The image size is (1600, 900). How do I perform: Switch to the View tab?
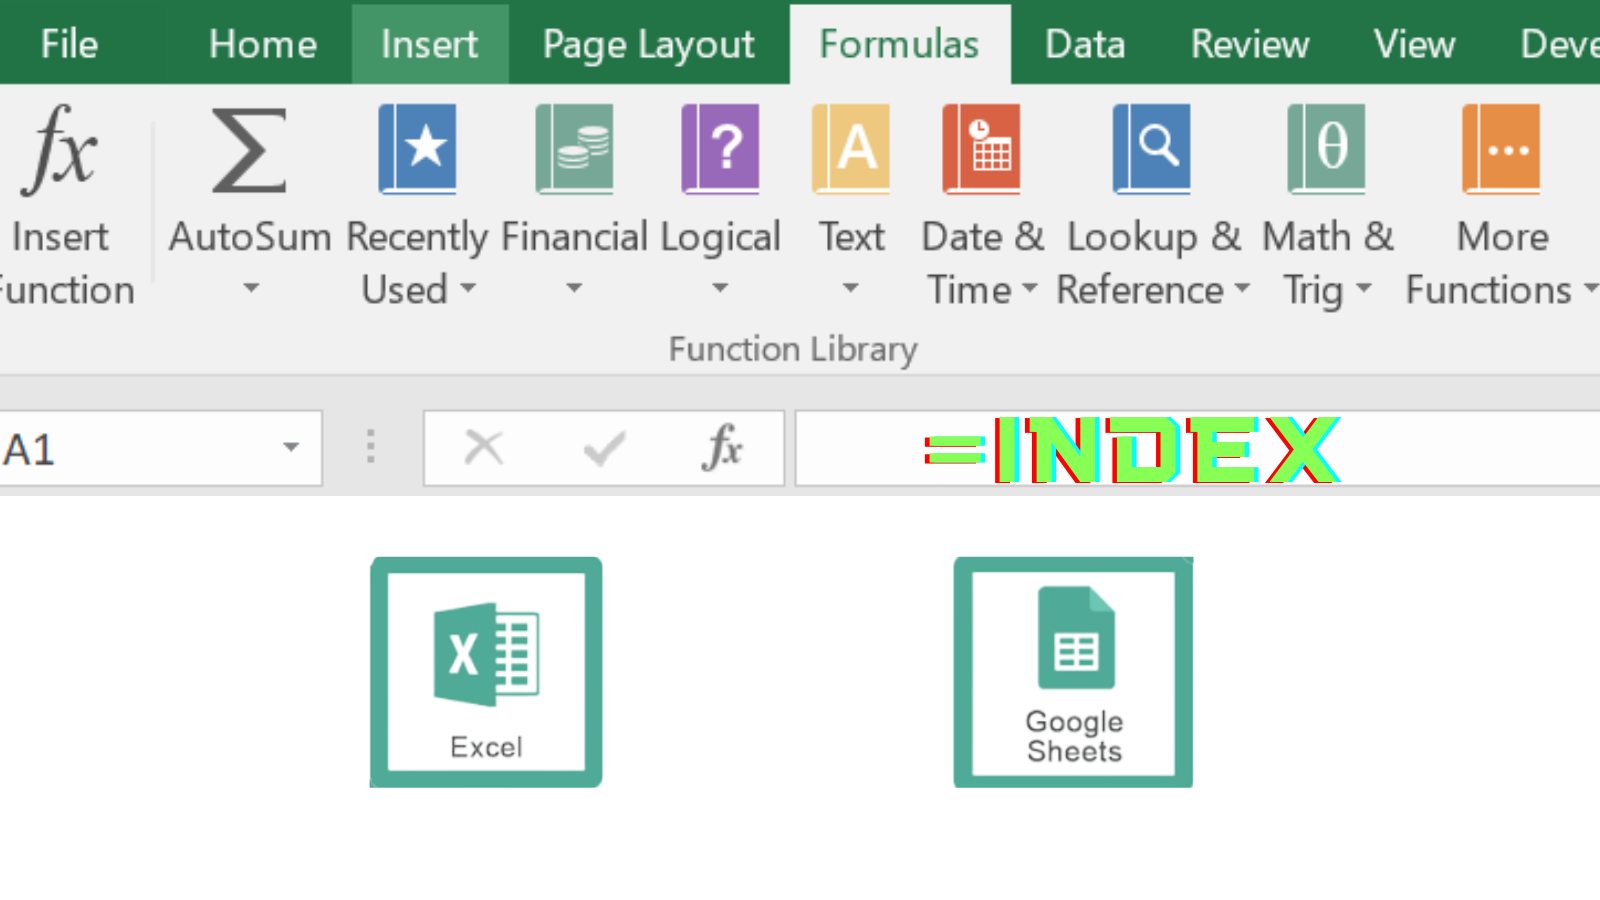click(1414, 44)
